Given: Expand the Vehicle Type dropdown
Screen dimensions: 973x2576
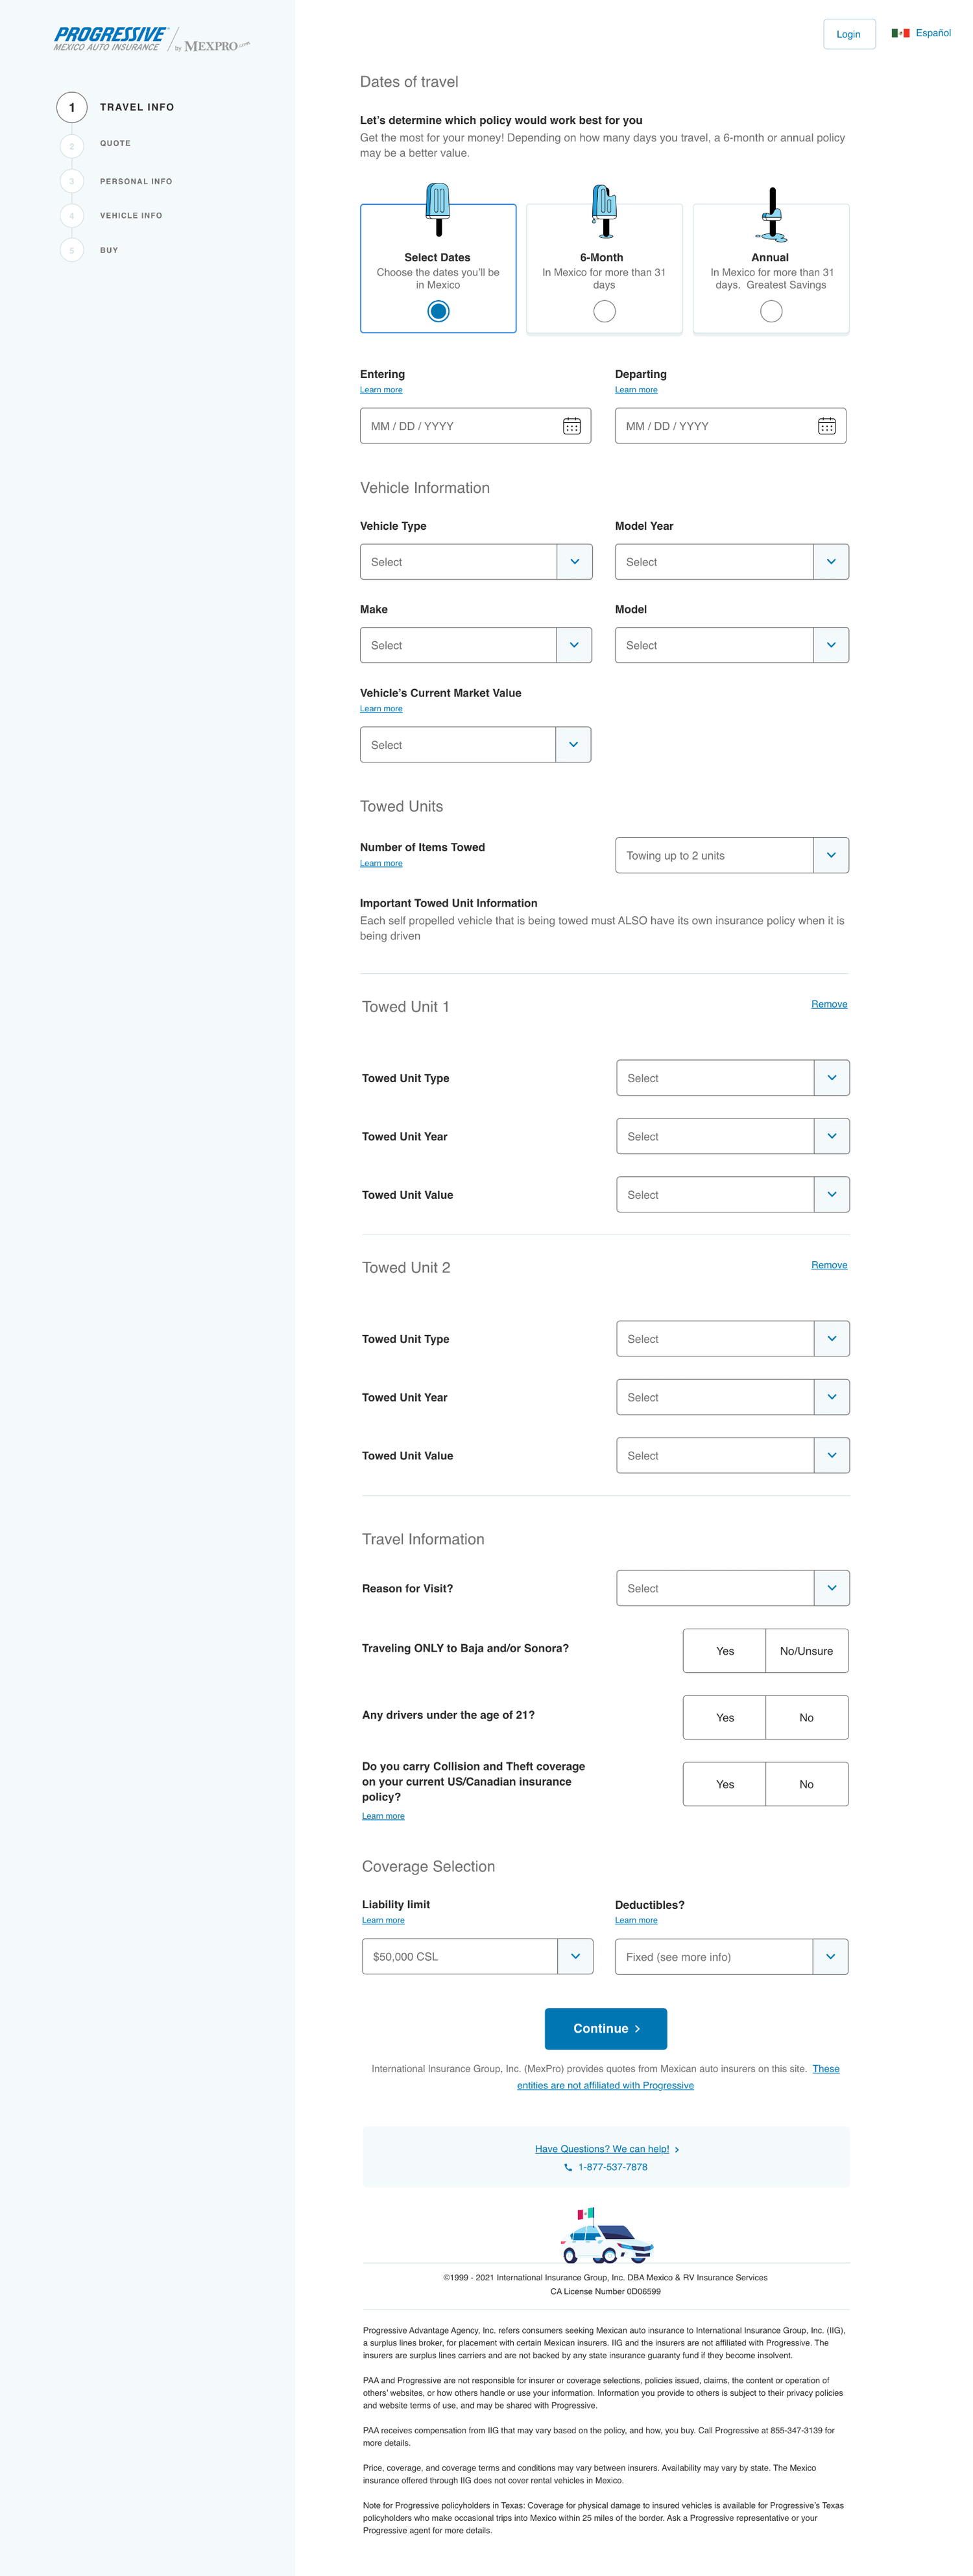Looking at the screenshot, I should 476,562.
